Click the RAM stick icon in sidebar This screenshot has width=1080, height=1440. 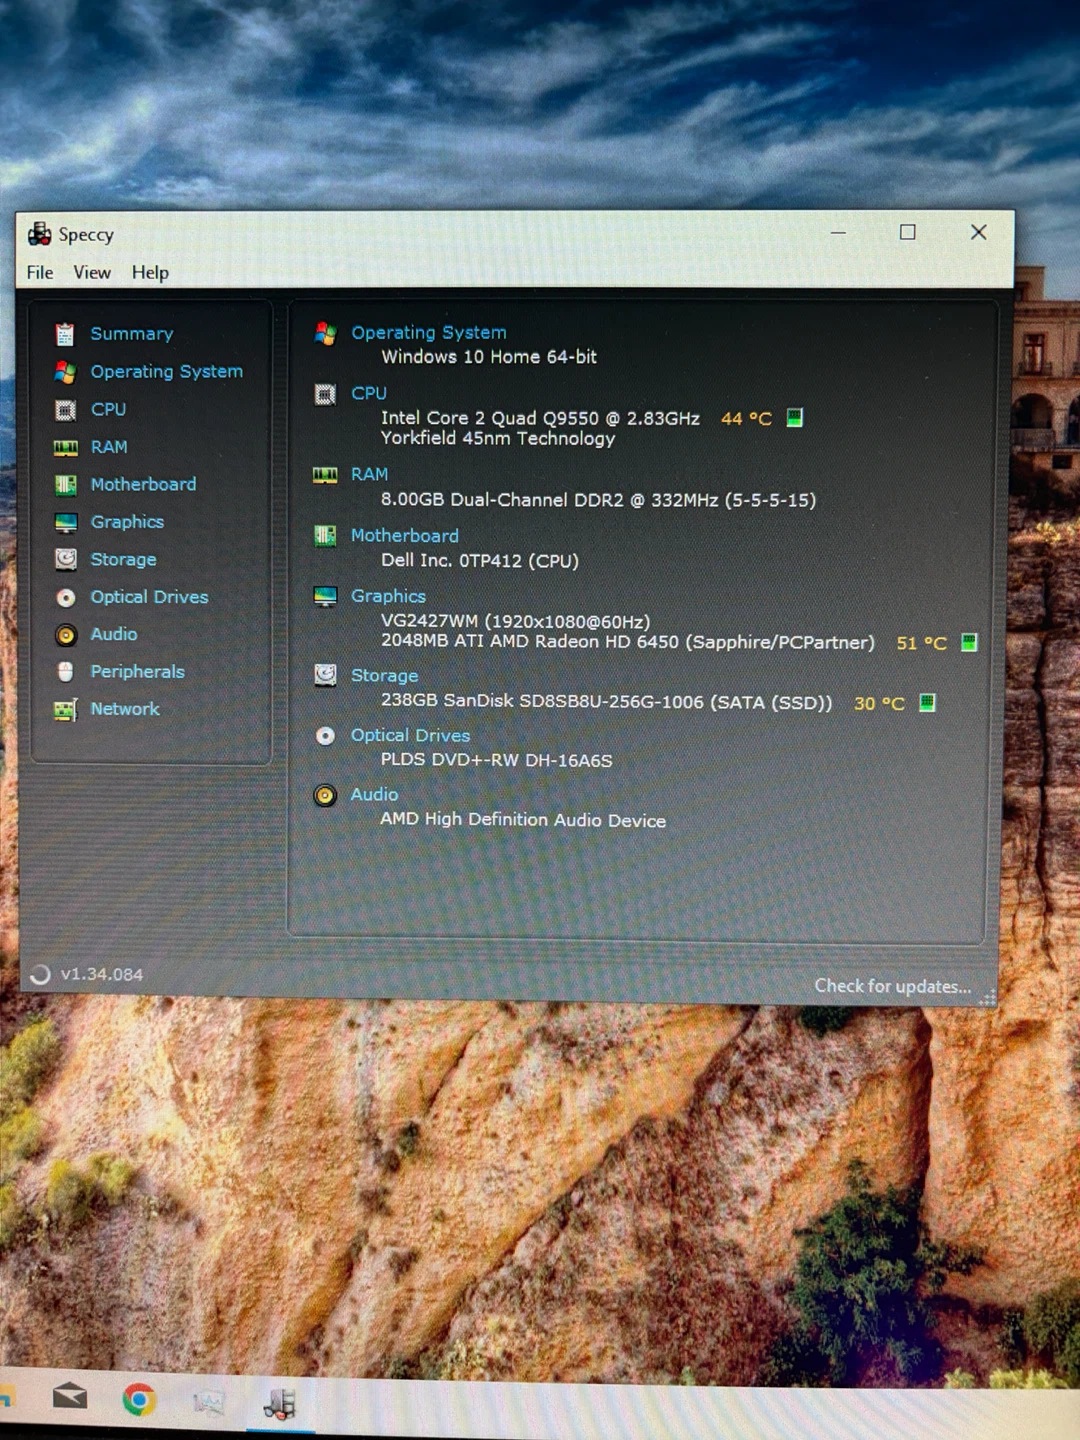[65, 448]
